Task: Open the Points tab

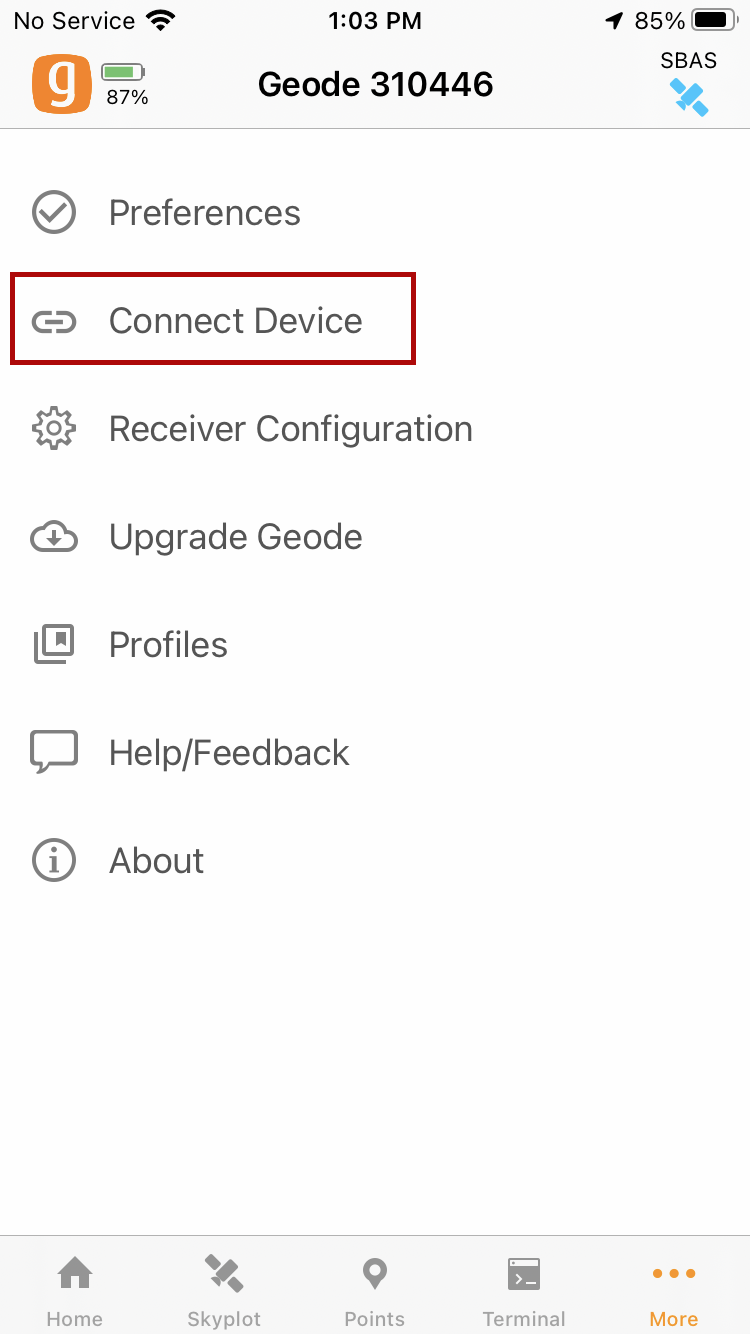Action: tap(375, 1290)
